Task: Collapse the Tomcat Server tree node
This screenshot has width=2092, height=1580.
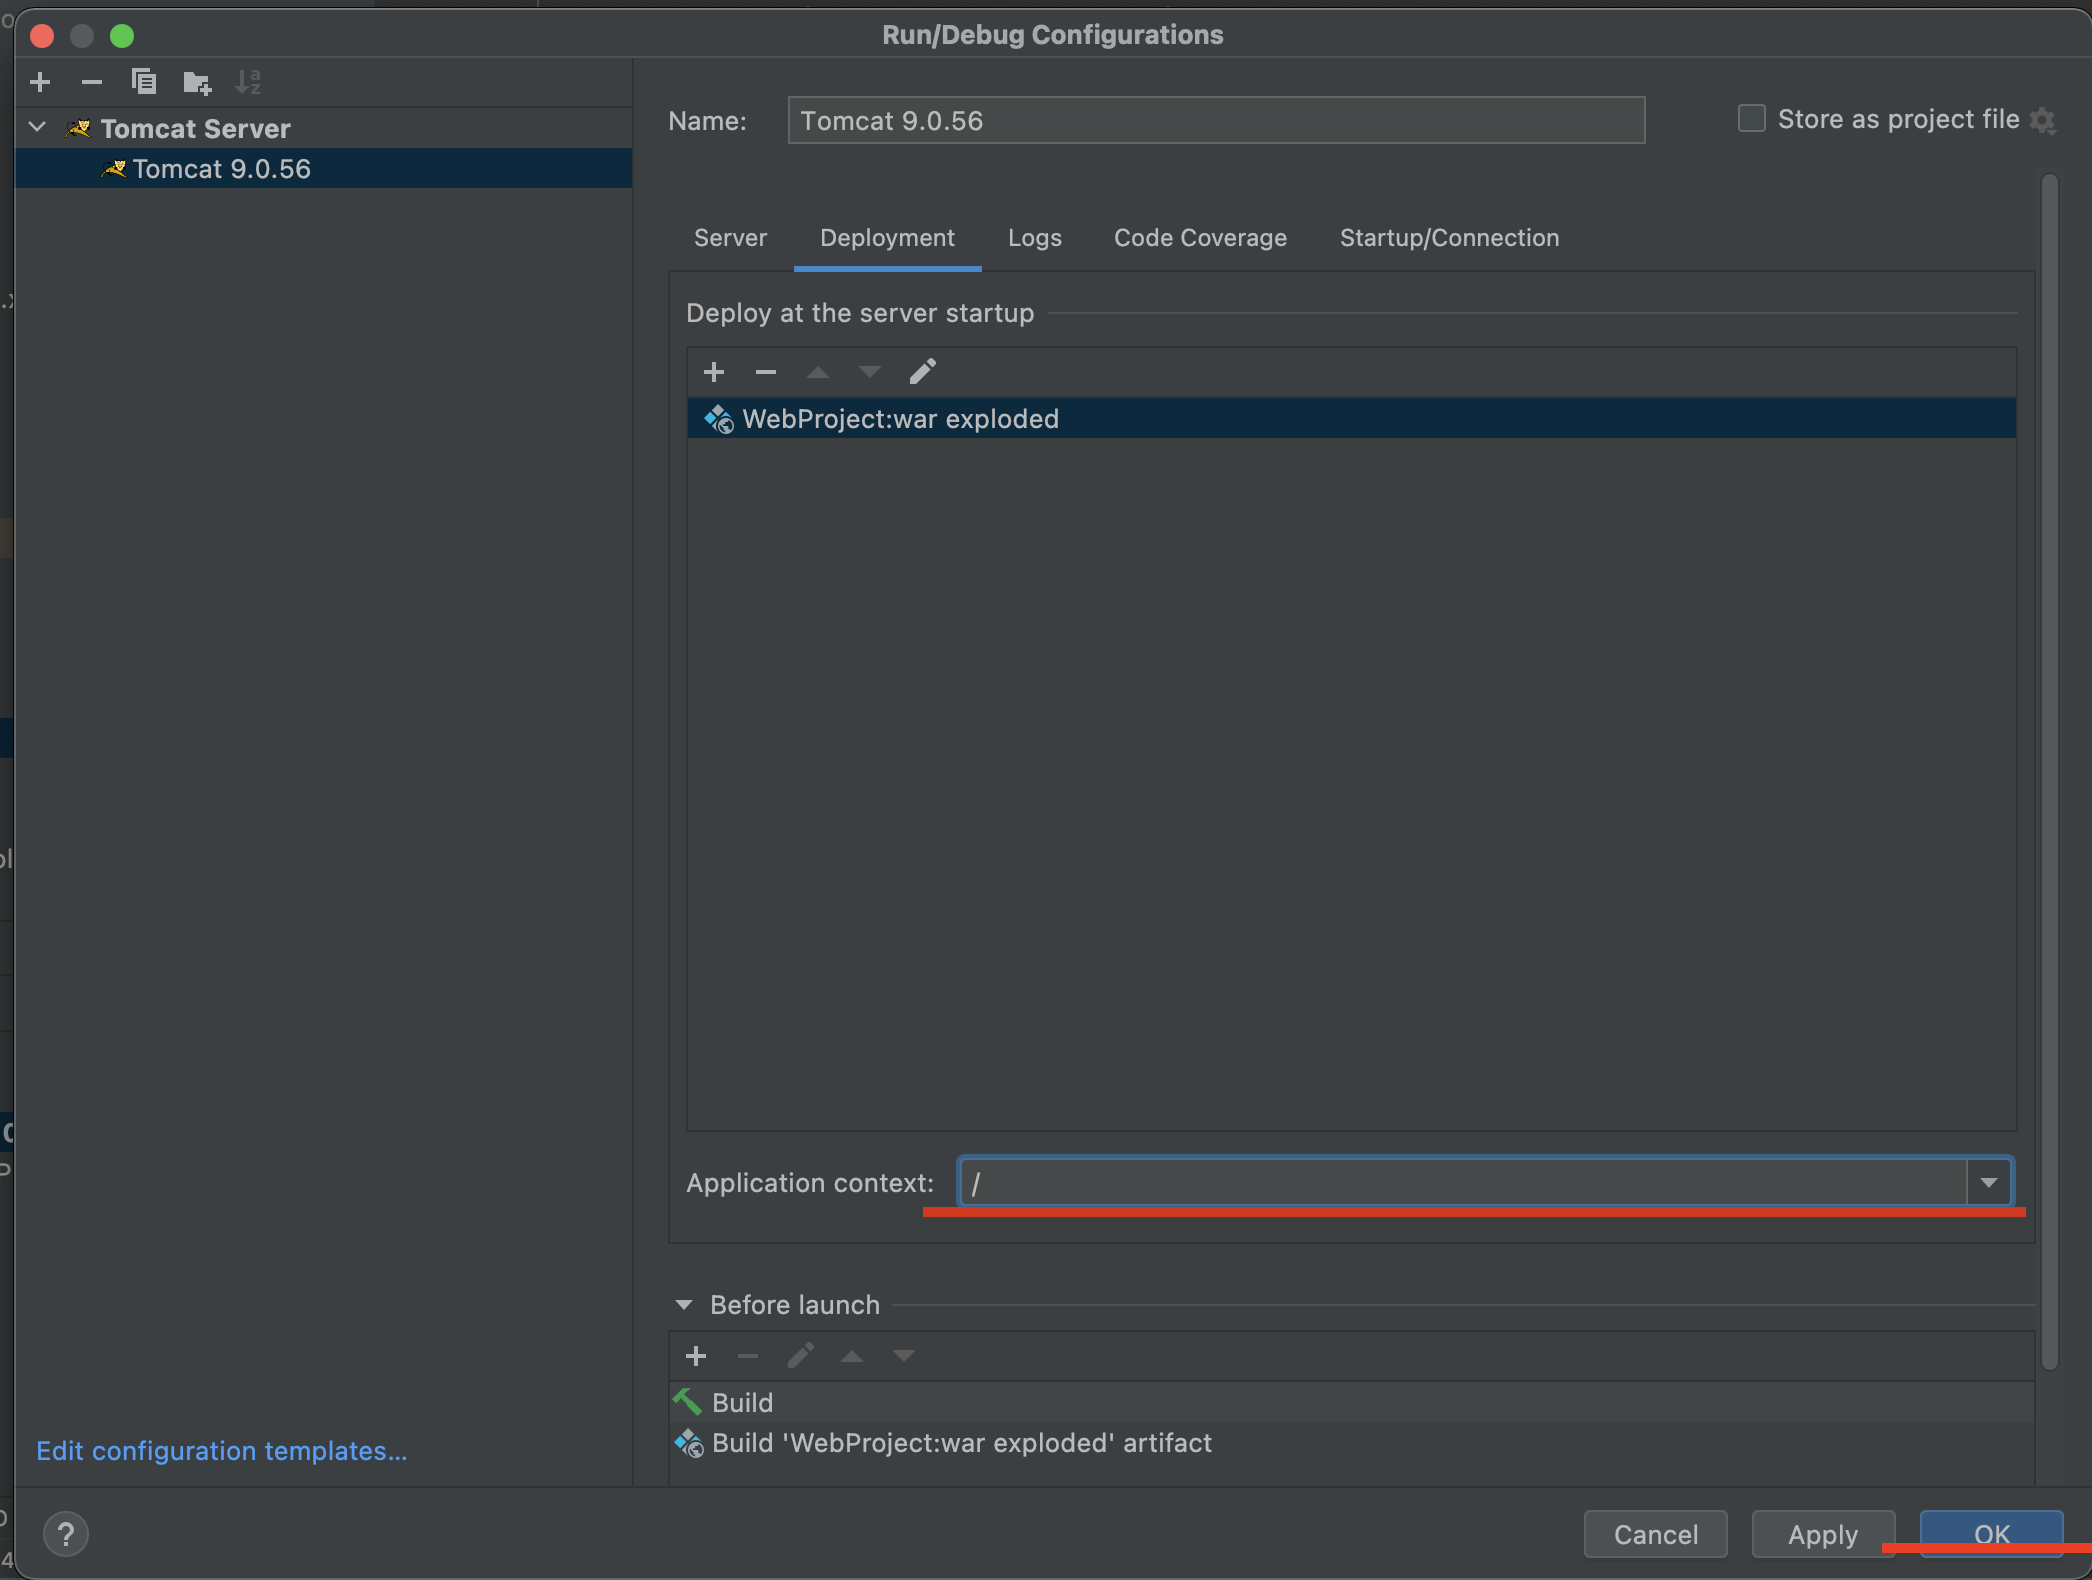Action: 38,128
